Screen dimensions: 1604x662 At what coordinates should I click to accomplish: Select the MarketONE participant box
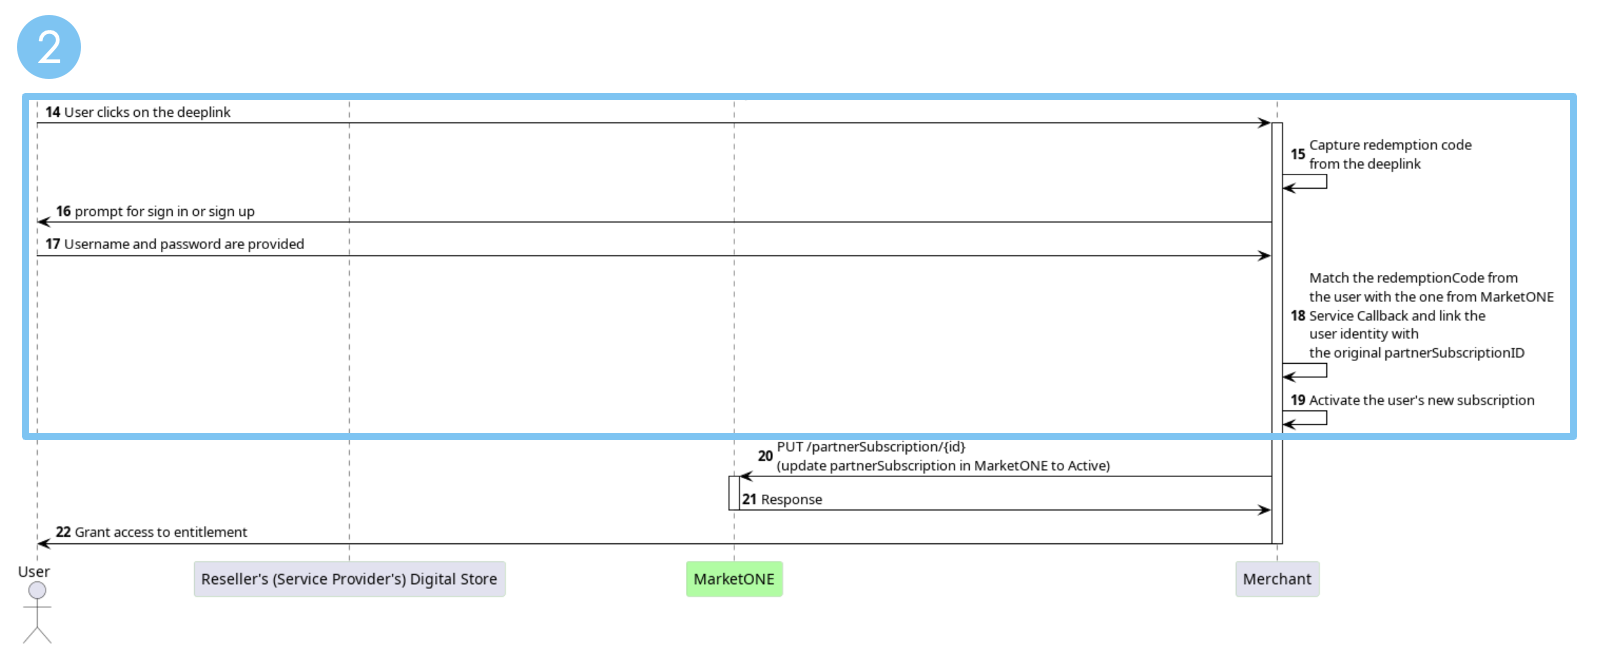point(734,579)
